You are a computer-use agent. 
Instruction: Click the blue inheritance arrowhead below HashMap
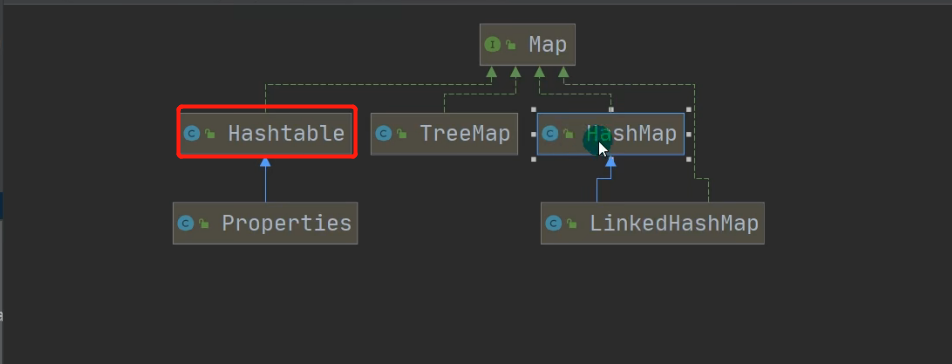[x=611, y=161]
